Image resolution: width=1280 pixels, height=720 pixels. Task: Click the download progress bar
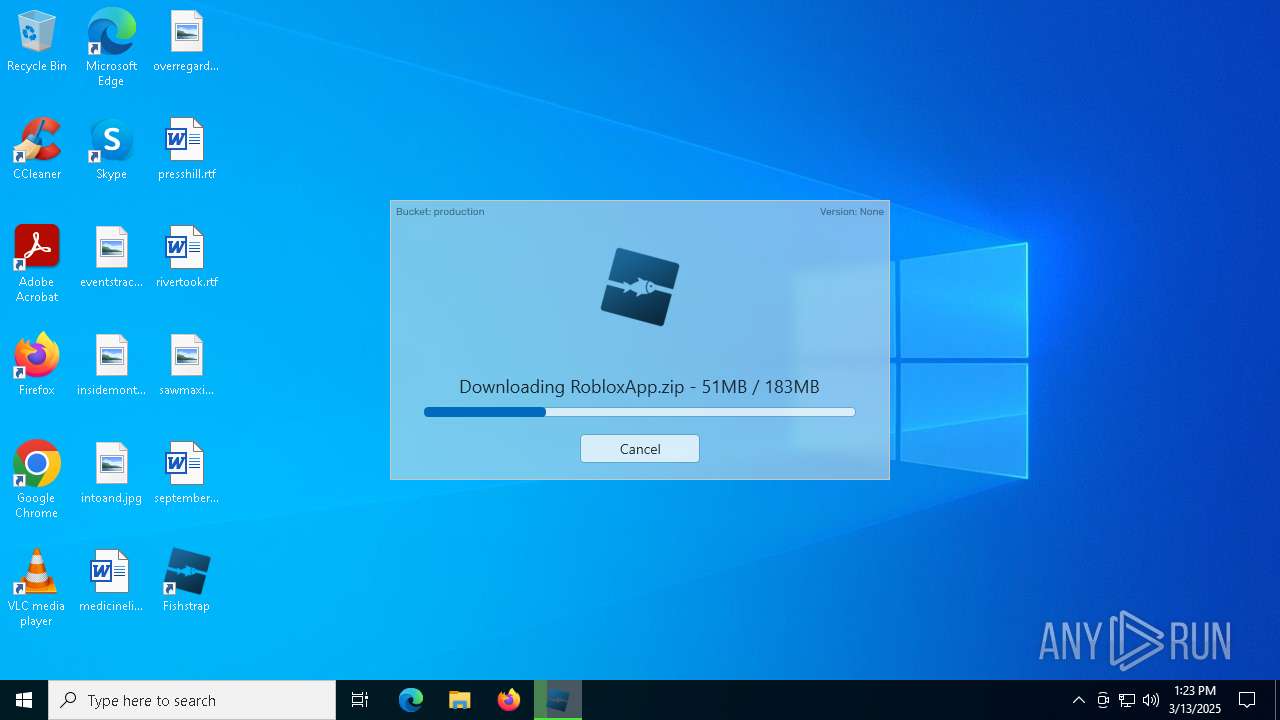pos(640,412)
